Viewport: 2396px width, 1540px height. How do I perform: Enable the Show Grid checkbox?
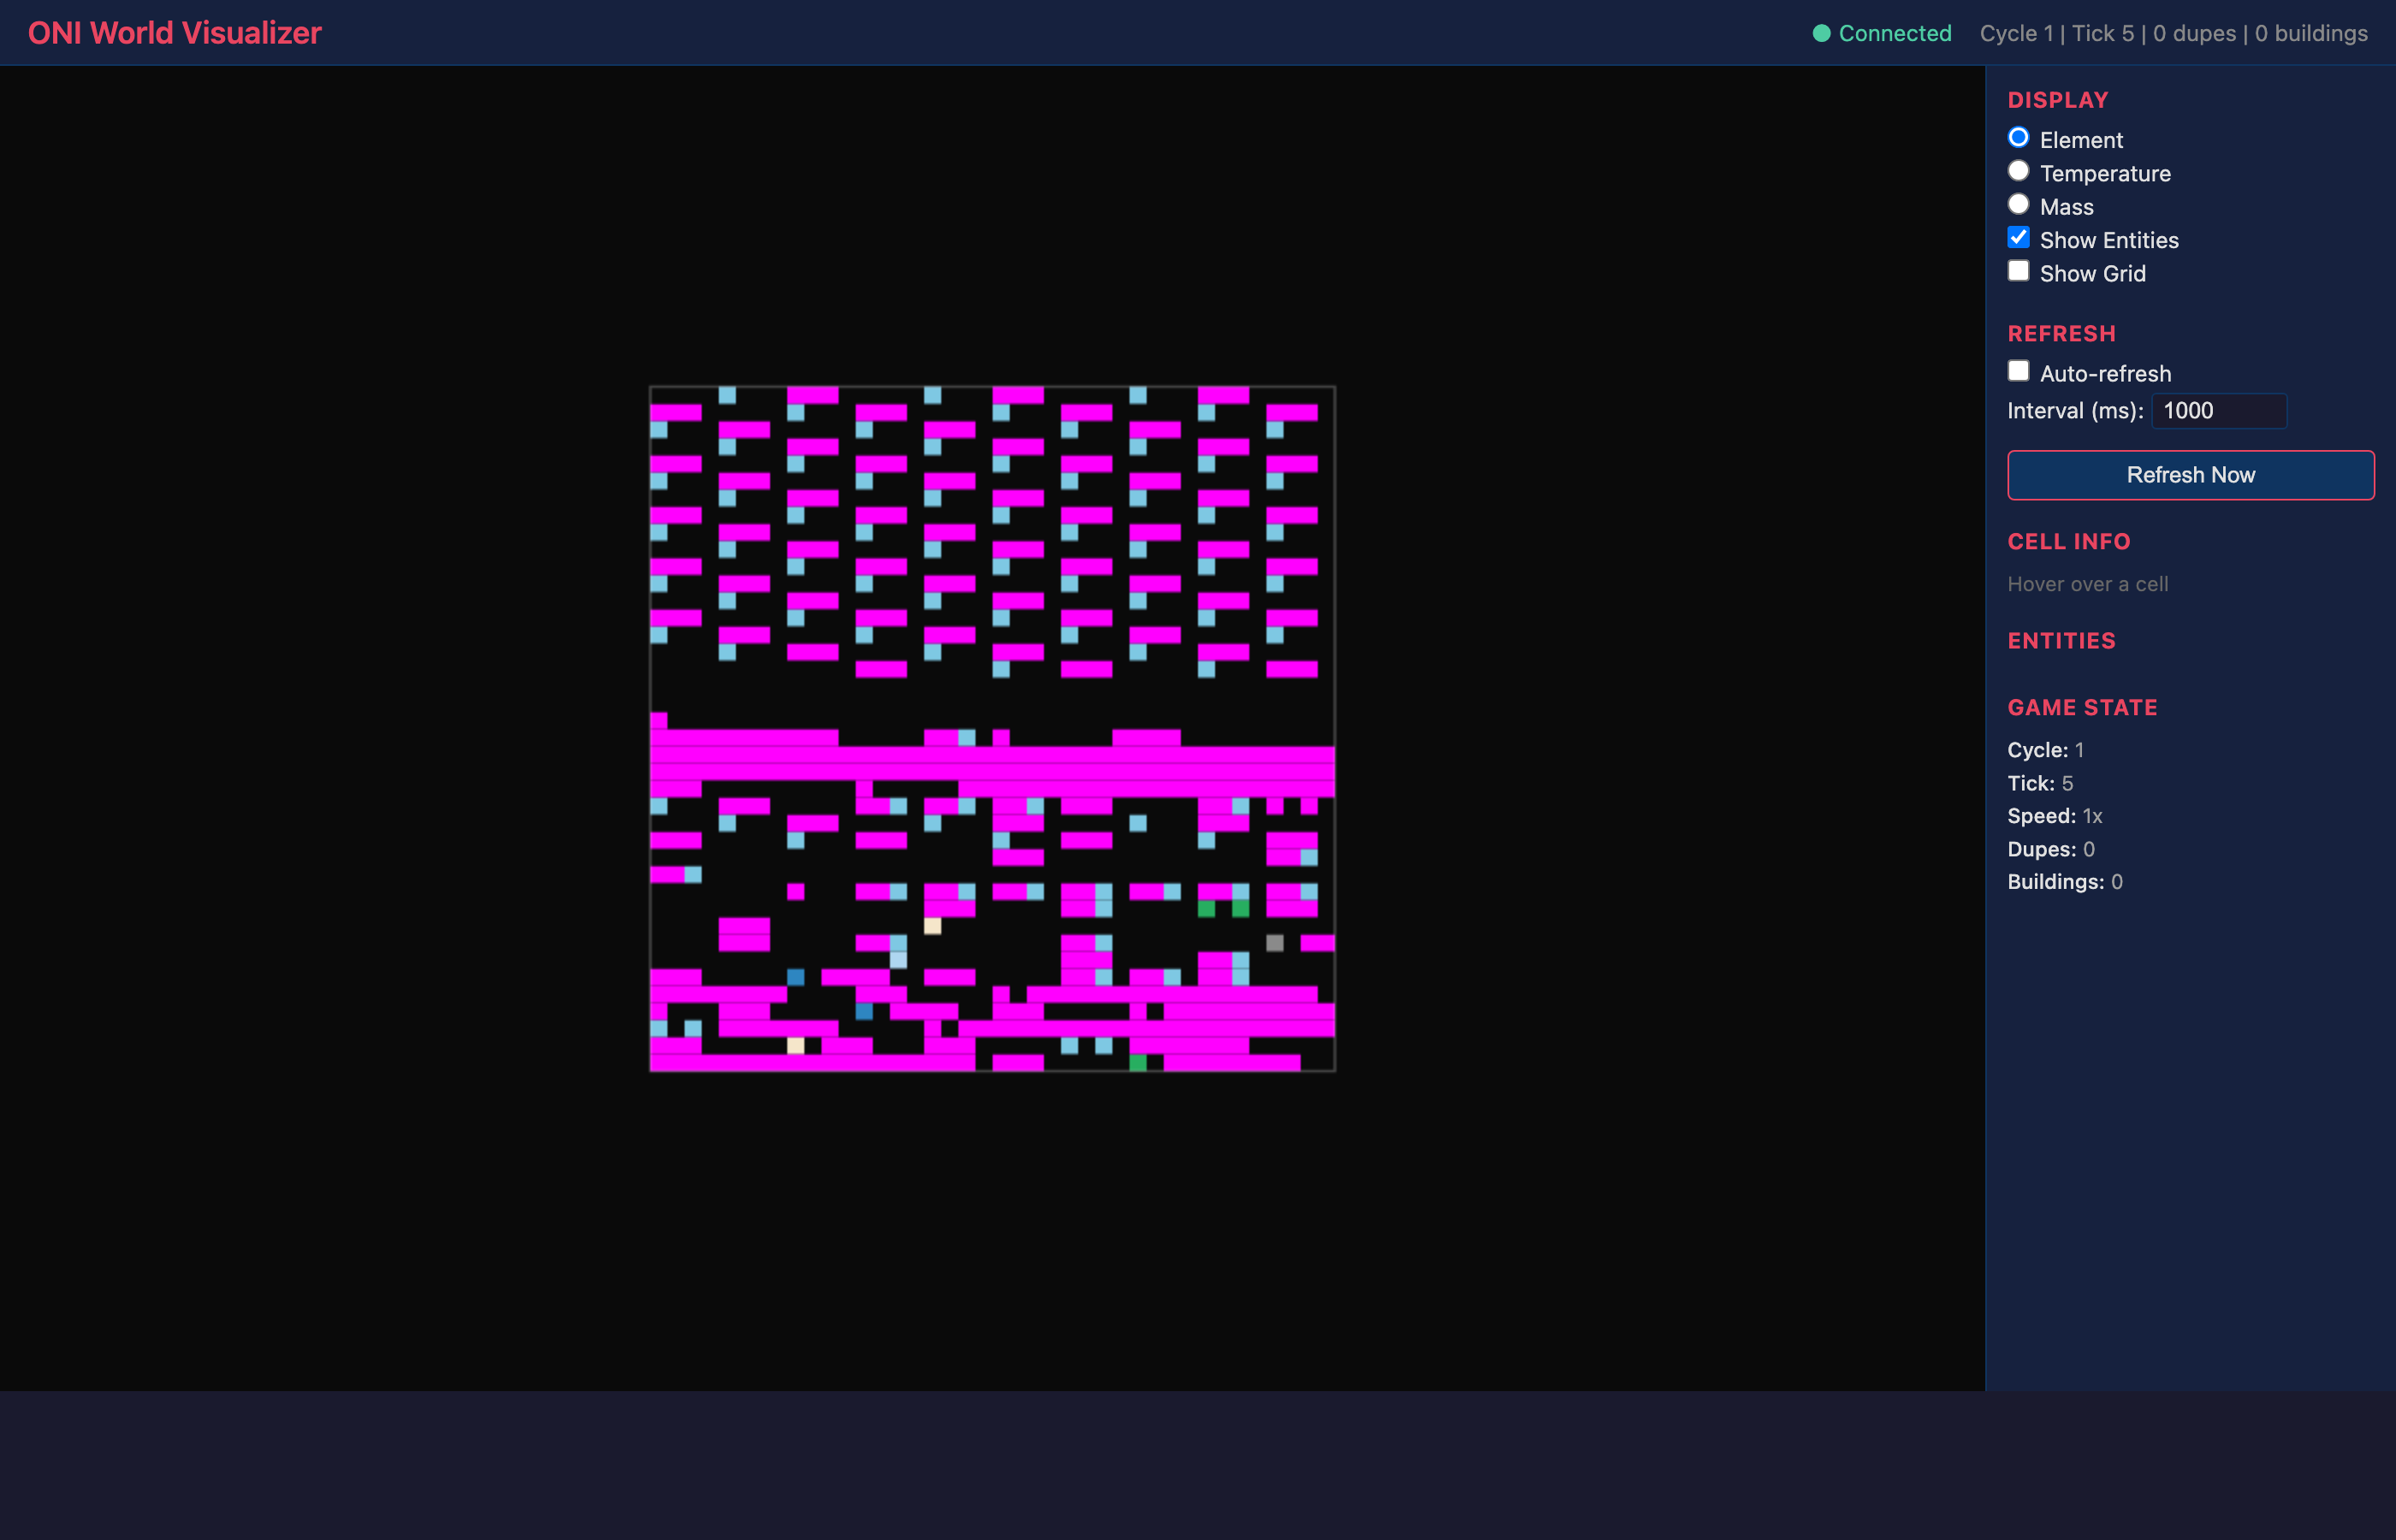click(2018, 271)
